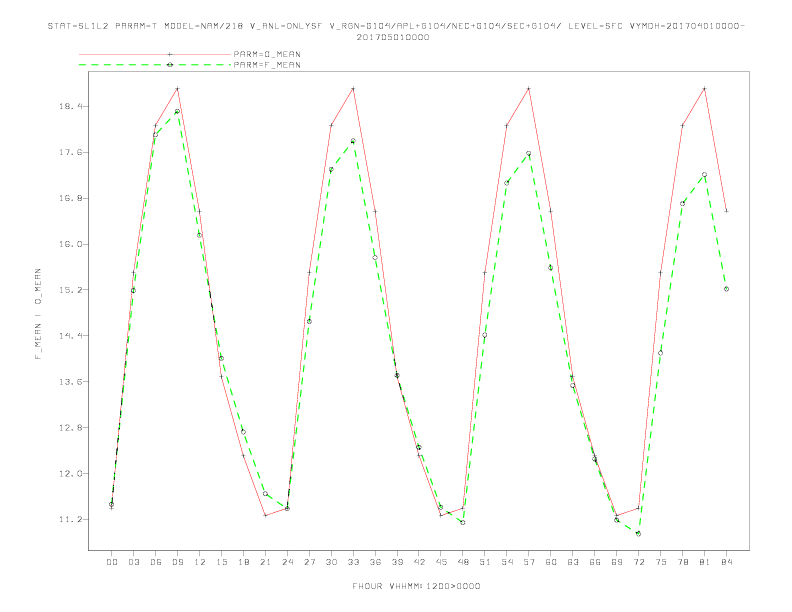Click the 17.6 y-axis tick label
792x612 pixels.
coord(69,152)
